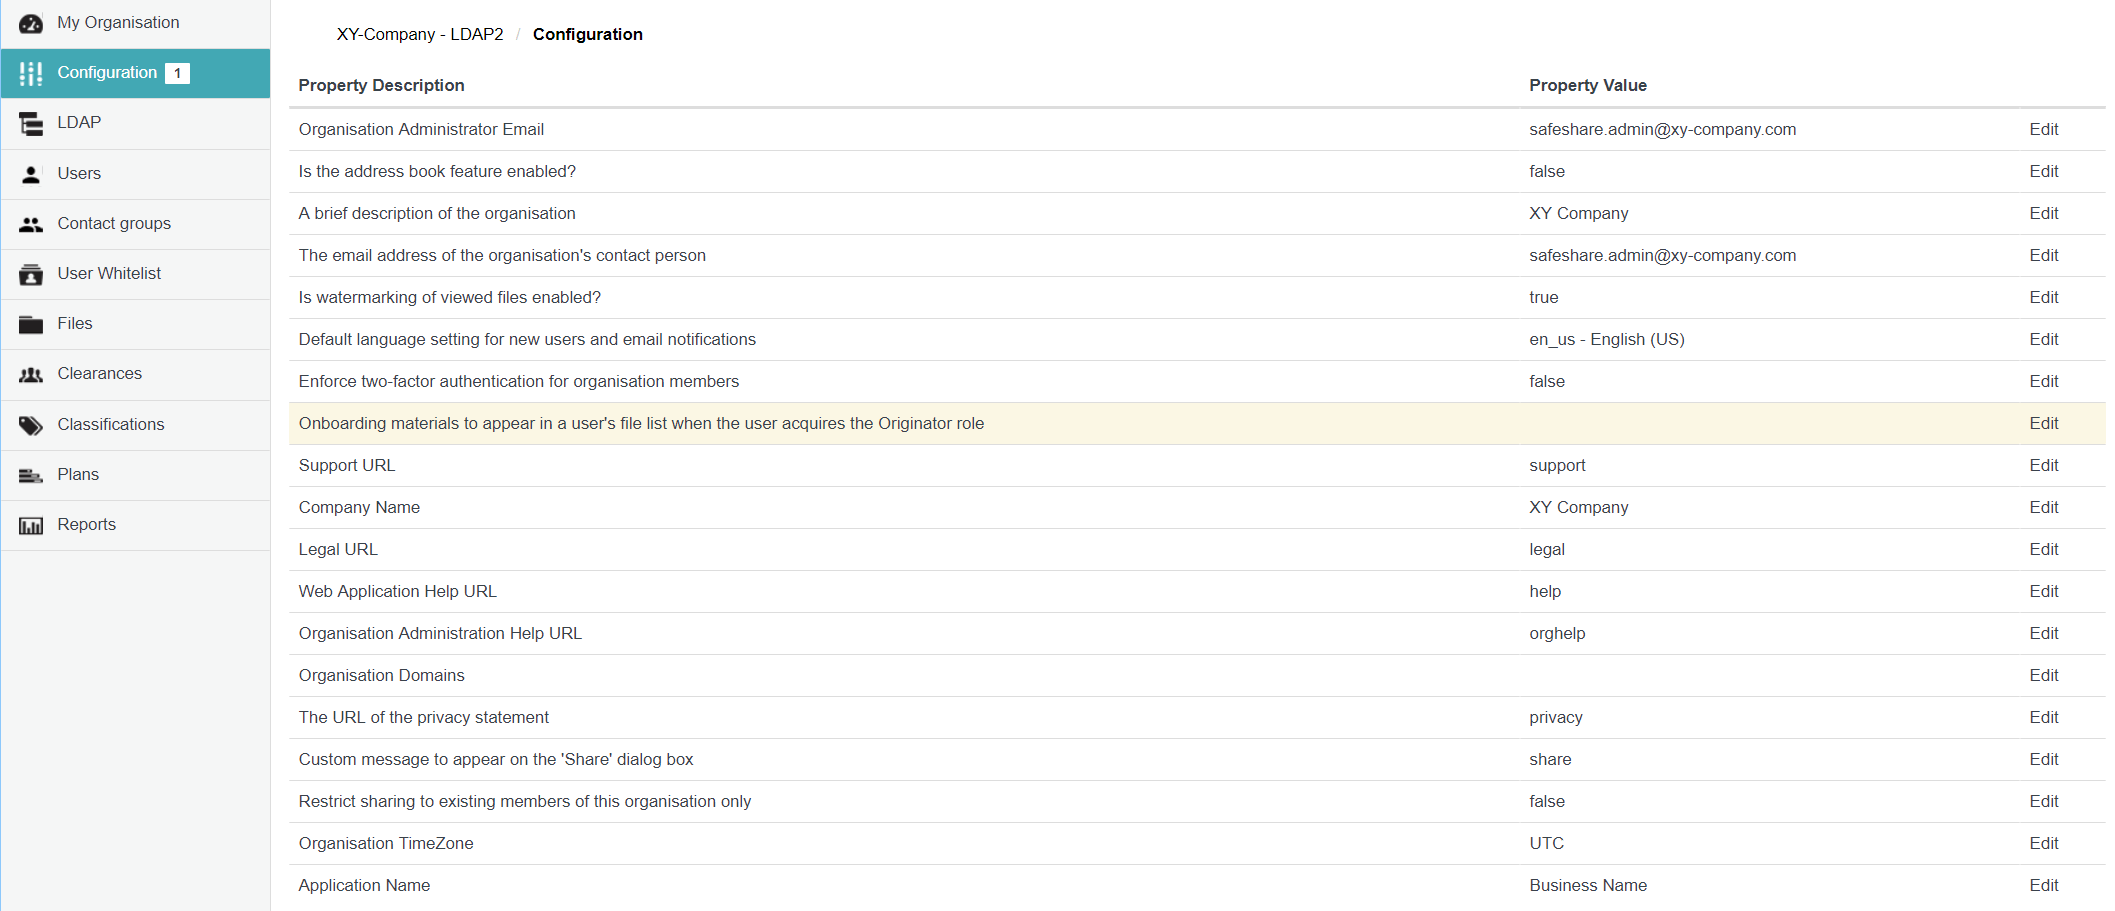
Task: Click the Clearances group icon
Action: pyautogui.click(x=31, y=374)
